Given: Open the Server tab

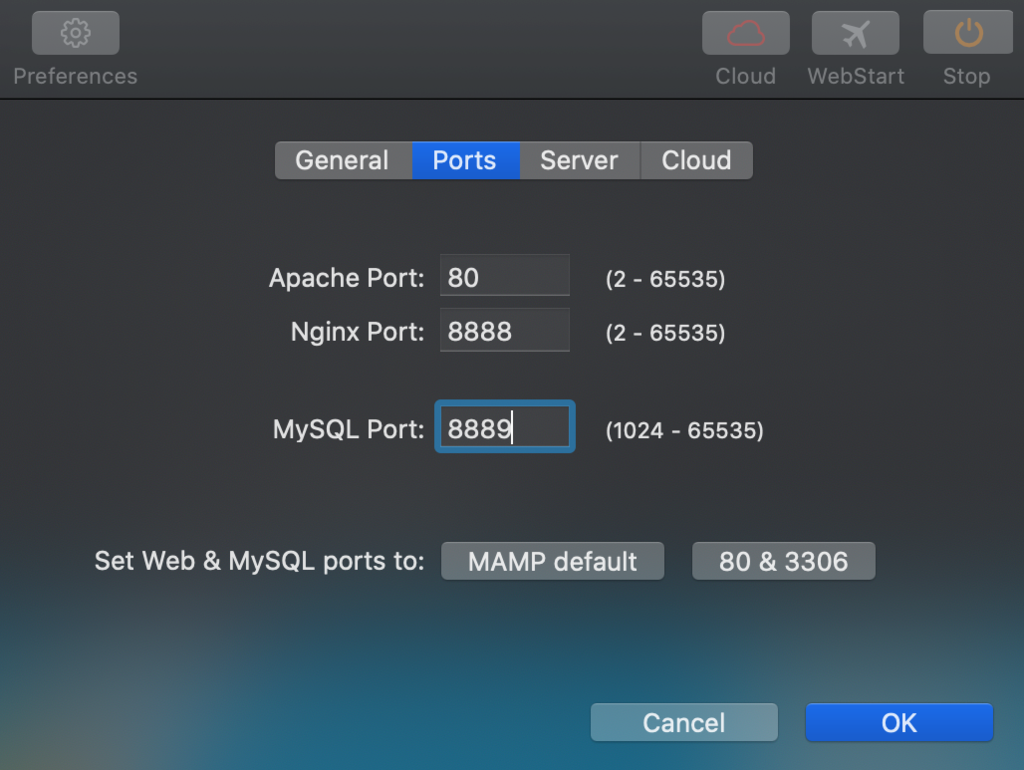Looking at the screenshot, I should click(580, 160).
